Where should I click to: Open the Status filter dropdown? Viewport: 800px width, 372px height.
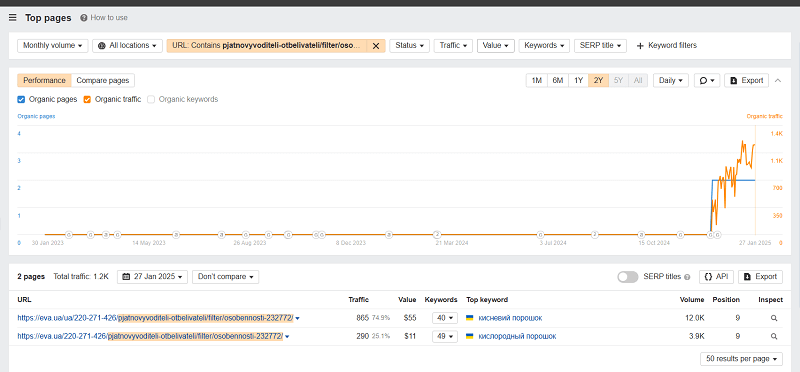[x=409, y=45]
